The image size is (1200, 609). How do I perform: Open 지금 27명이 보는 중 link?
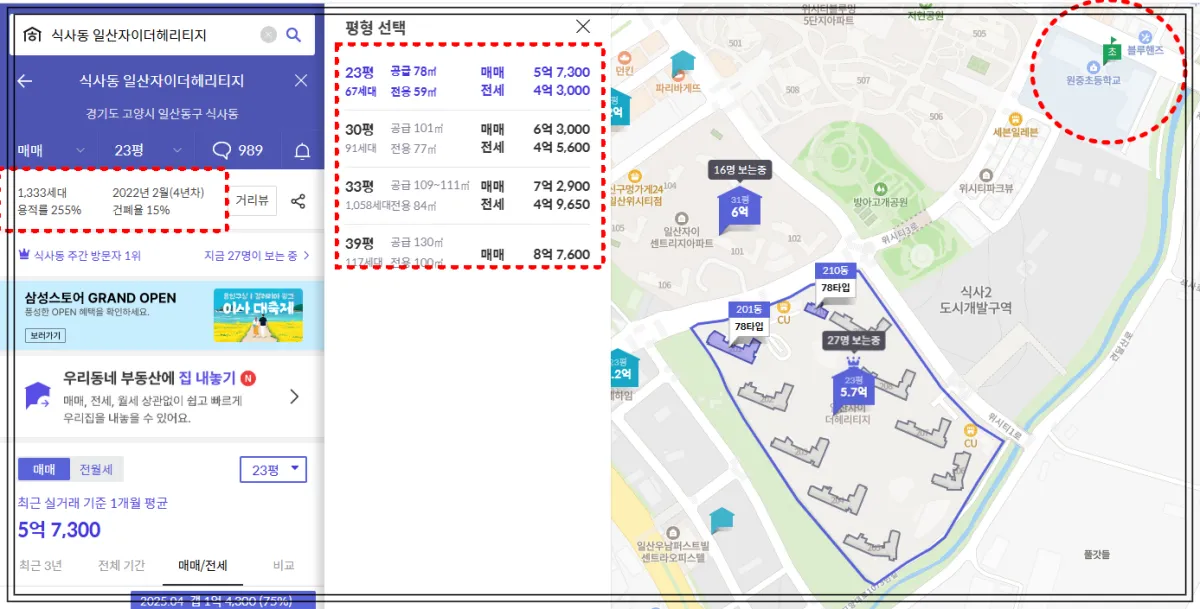coord(257,256)
